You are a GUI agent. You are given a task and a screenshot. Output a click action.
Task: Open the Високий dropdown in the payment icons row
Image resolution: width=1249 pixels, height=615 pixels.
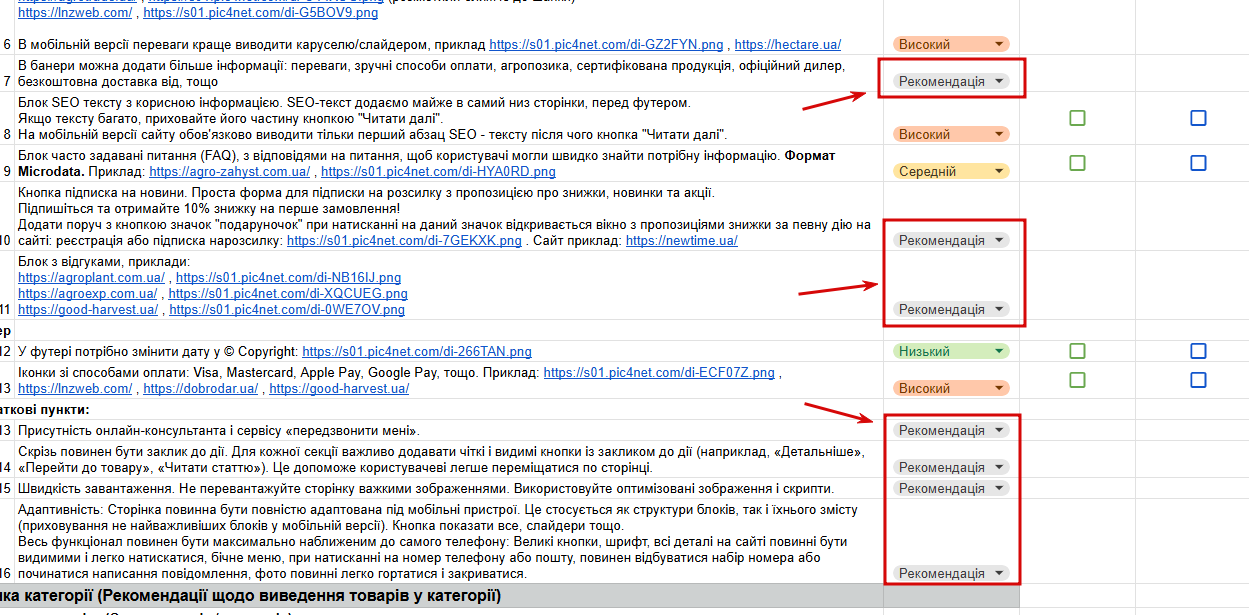951,388
